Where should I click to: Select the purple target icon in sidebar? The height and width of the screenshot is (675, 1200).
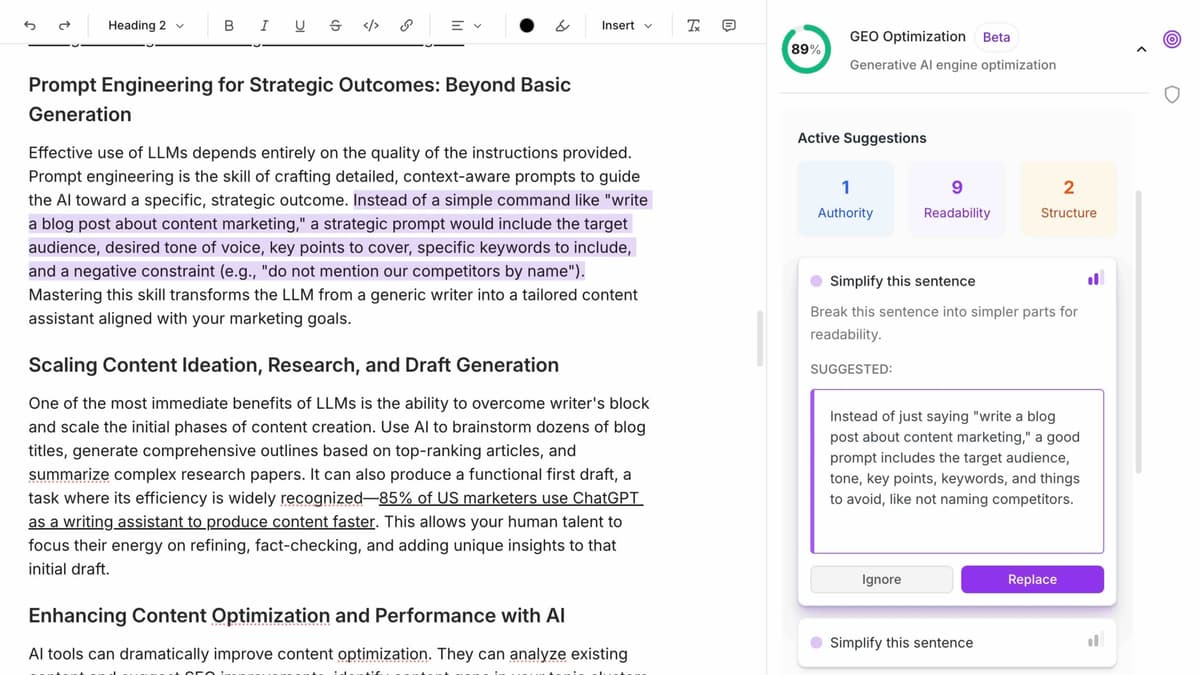click(x=1172, y=39)
